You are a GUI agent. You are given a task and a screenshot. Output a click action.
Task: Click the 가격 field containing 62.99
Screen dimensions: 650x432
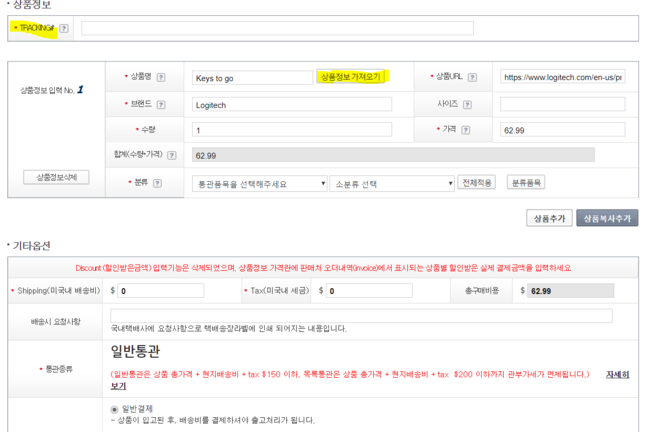click(x=563, y=130)
